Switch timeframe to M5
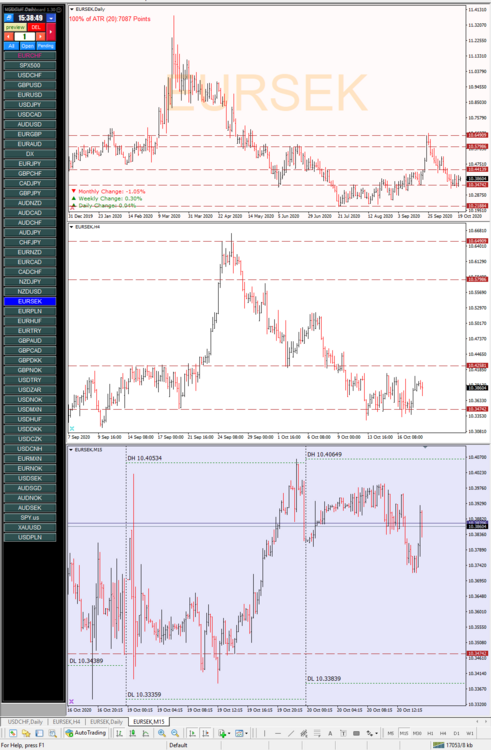Screen dimensions: 491x750 coord(391,733)
